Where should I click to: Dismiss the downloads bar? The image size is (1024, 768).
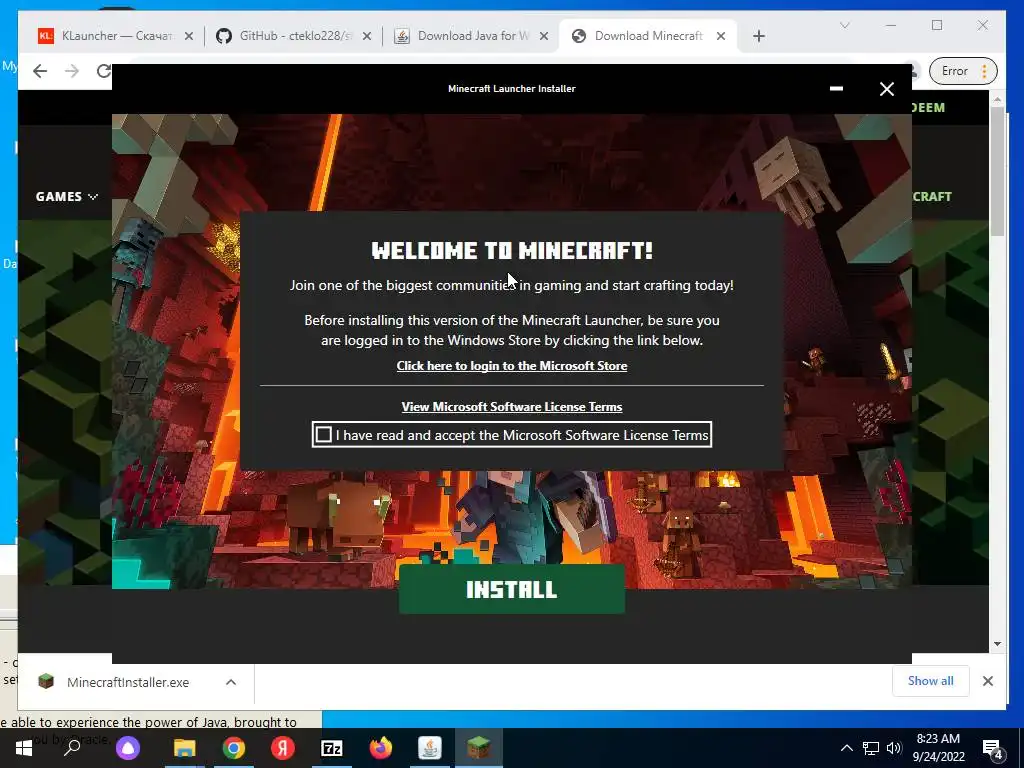point(987,681)
